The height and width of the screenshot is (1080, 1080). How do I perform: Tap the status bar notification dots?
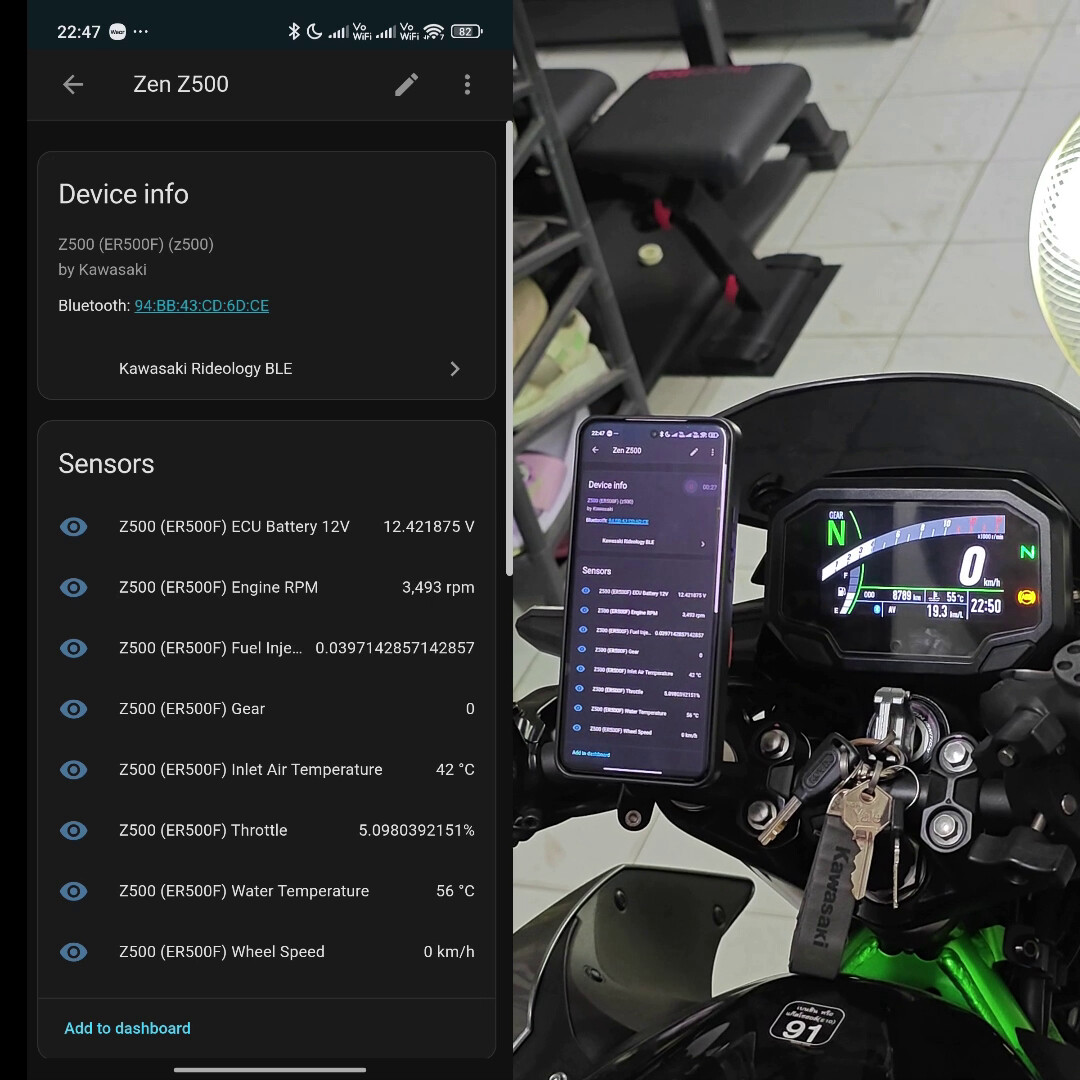[141, 32]
